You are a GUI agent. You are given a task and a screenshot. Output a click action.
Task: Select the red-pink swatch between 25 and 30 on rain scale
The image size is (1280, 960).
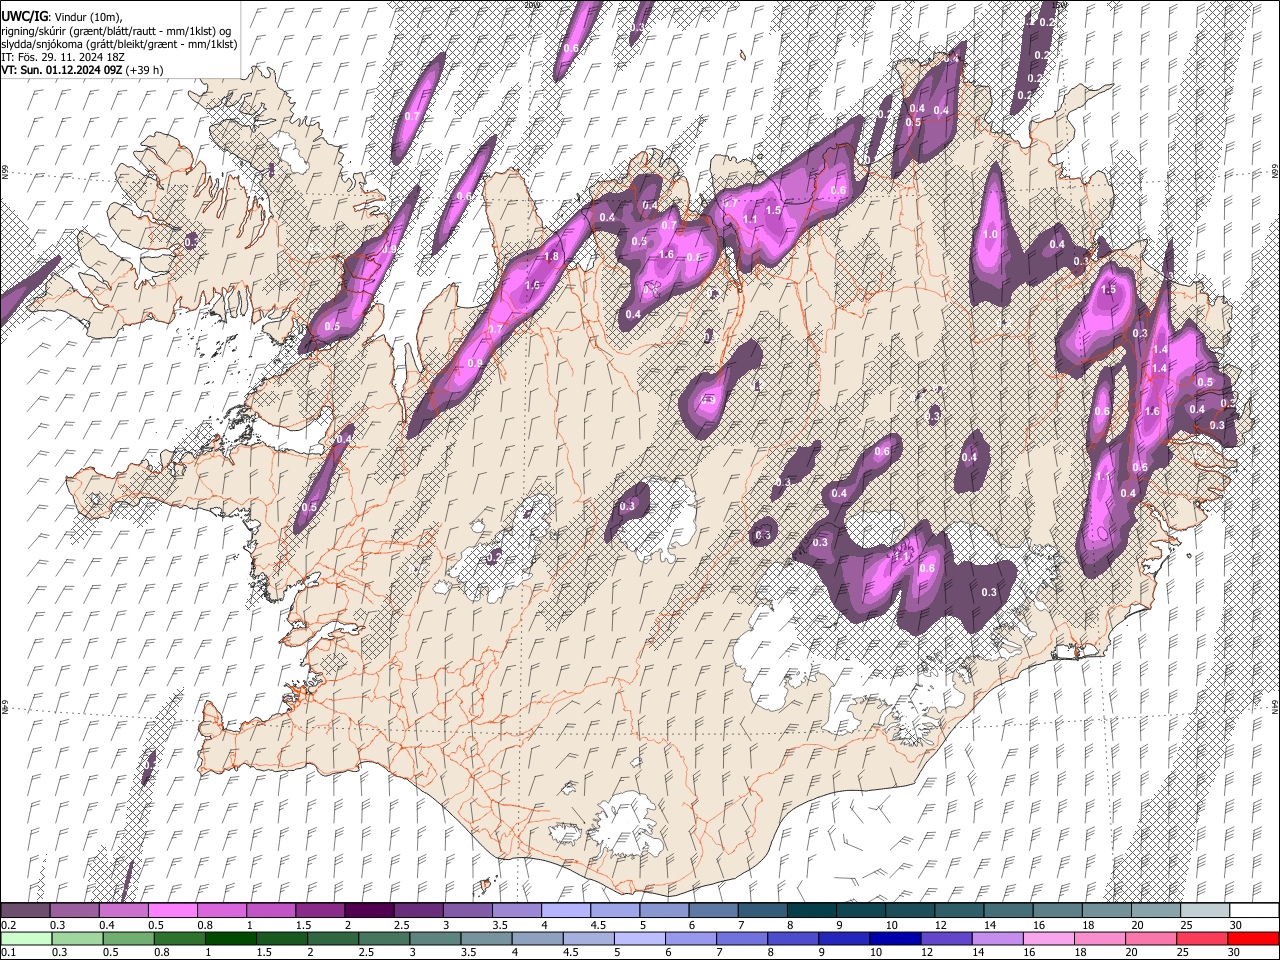pos(1201,939)
